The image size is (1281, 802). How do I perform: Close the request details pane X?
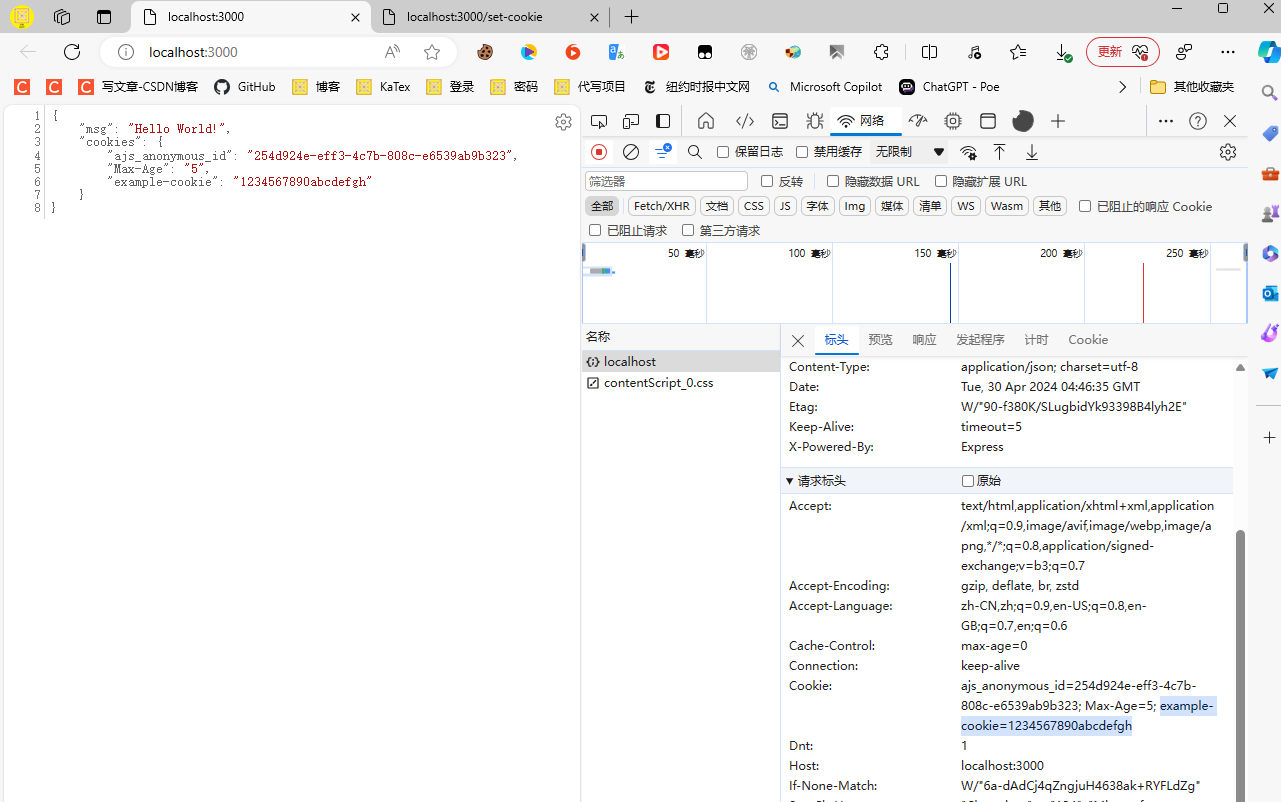pyautogui.click(x=798, y=341)
